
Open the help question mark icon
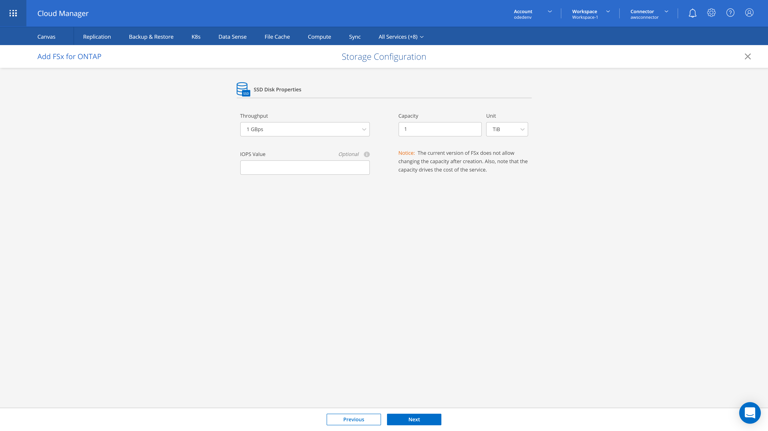click(730, 13)
